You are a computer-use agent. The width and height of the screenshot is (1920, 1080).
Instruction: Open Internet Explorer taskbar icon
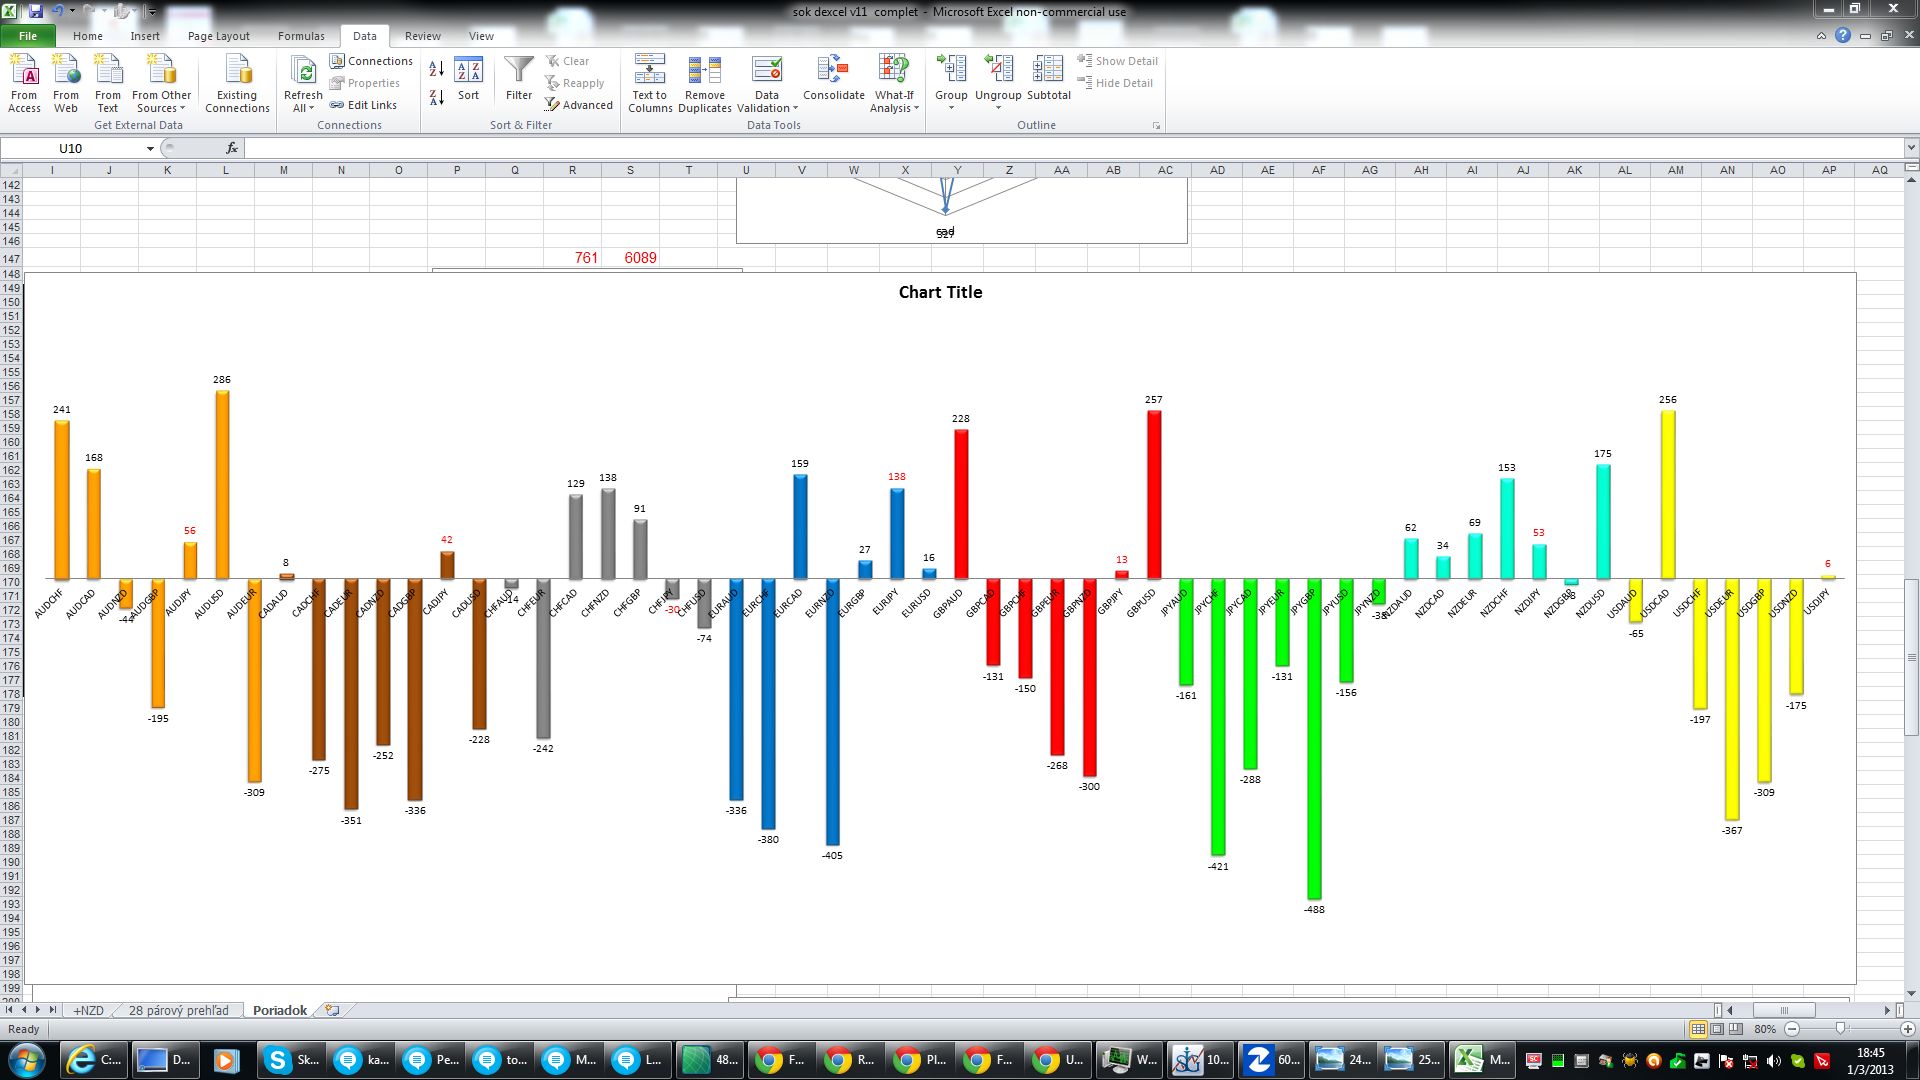[94, 1059]
